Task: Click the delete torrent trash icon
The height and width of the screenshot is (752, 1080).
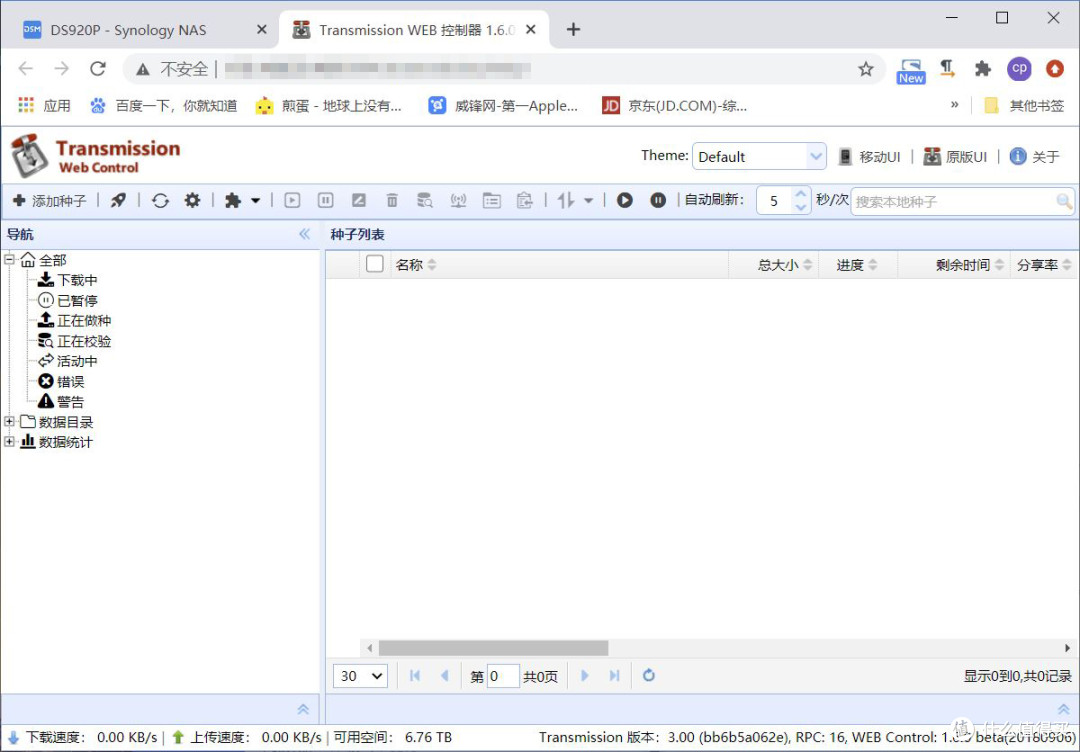Action: pos(391,200)
